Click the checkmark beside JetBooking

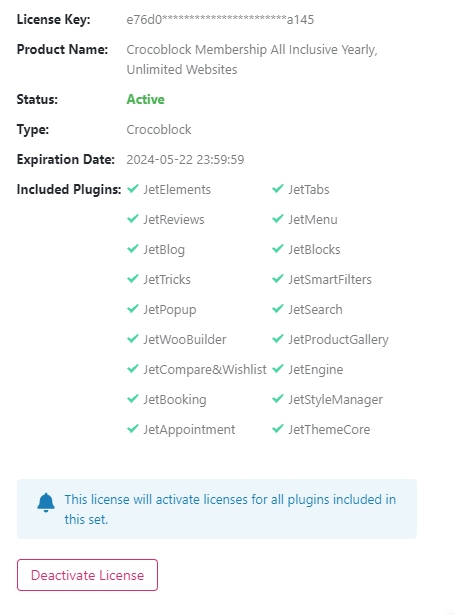tap(133, 398)
